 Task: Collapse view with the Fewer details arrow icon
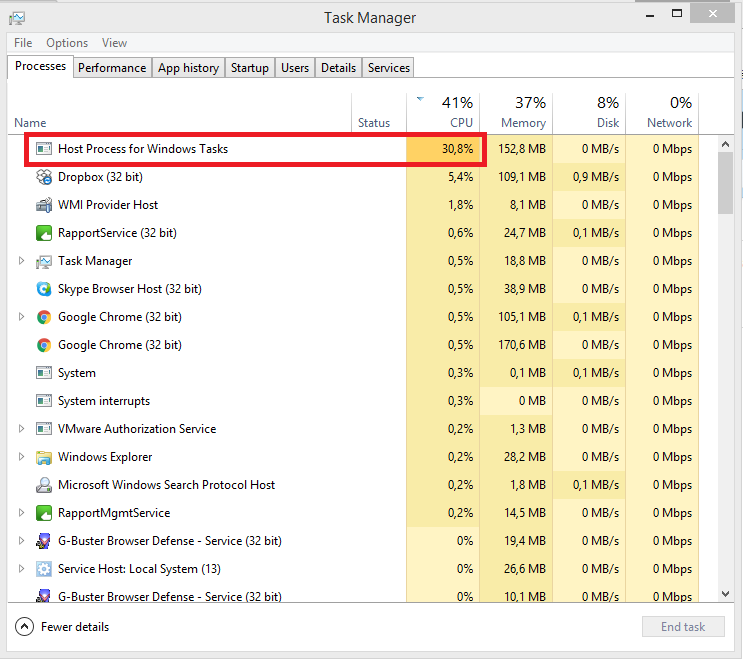coord(24,627)
